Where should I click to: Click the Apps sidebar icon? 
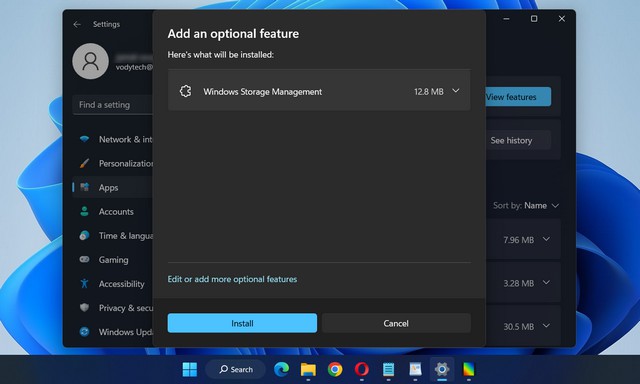point(84,187)
